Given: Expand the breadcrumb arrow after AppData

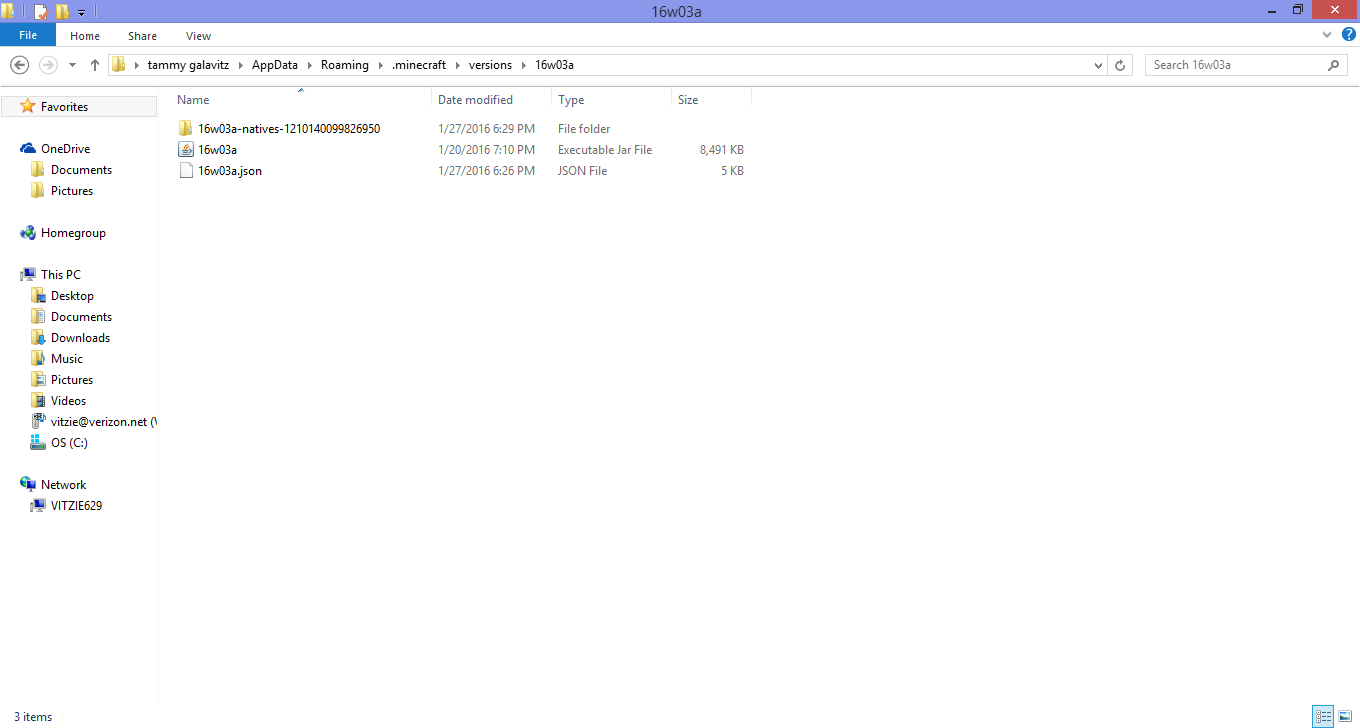Looking at the screenshot, I should click(312, 65).
